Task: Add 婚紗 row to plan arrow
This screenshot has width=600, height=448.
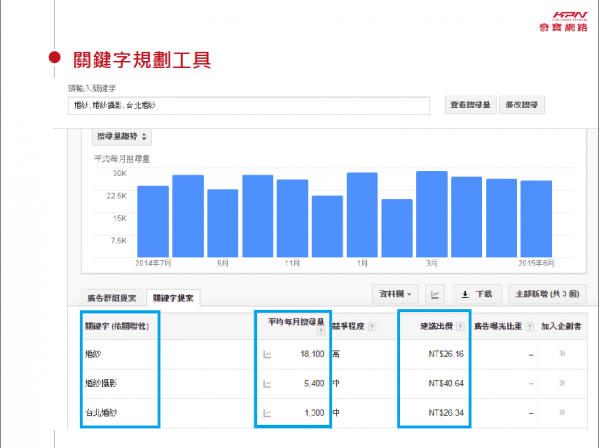Action: tap(562, 354)
